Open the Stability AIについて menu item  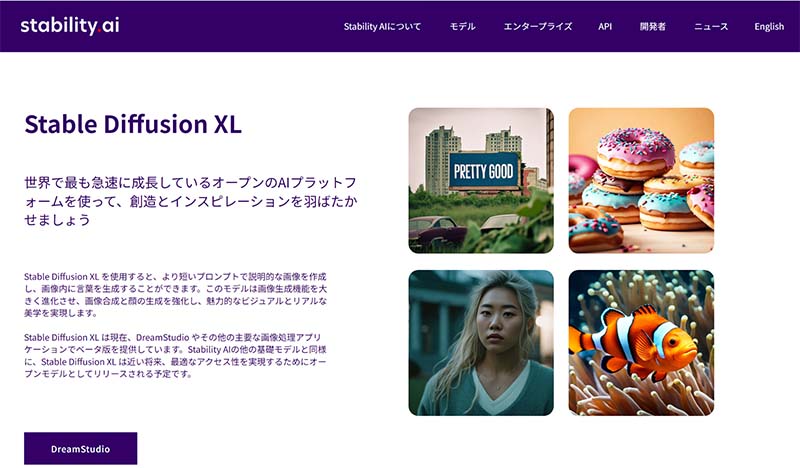pos(382,27)
